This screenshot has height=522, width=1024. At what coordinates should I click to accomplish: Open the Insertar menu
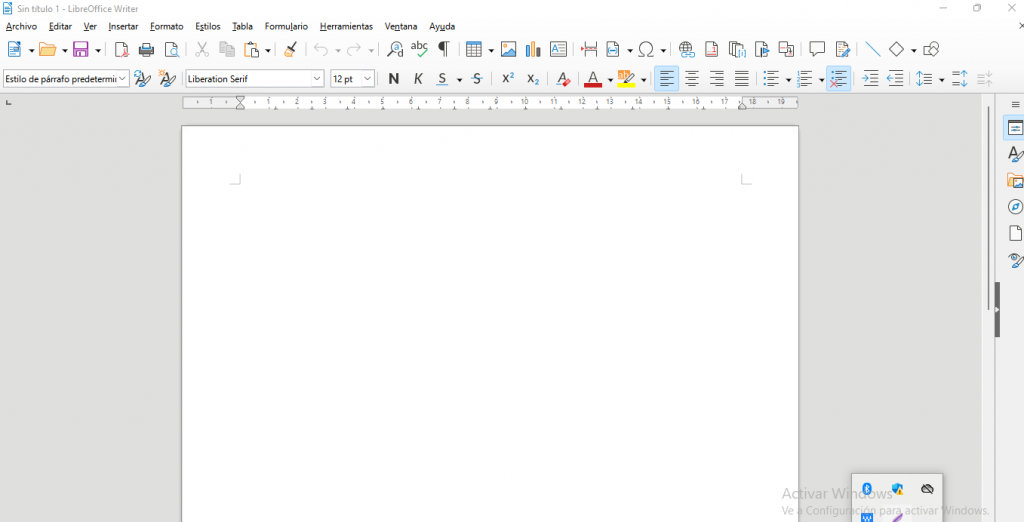(123, 26)
